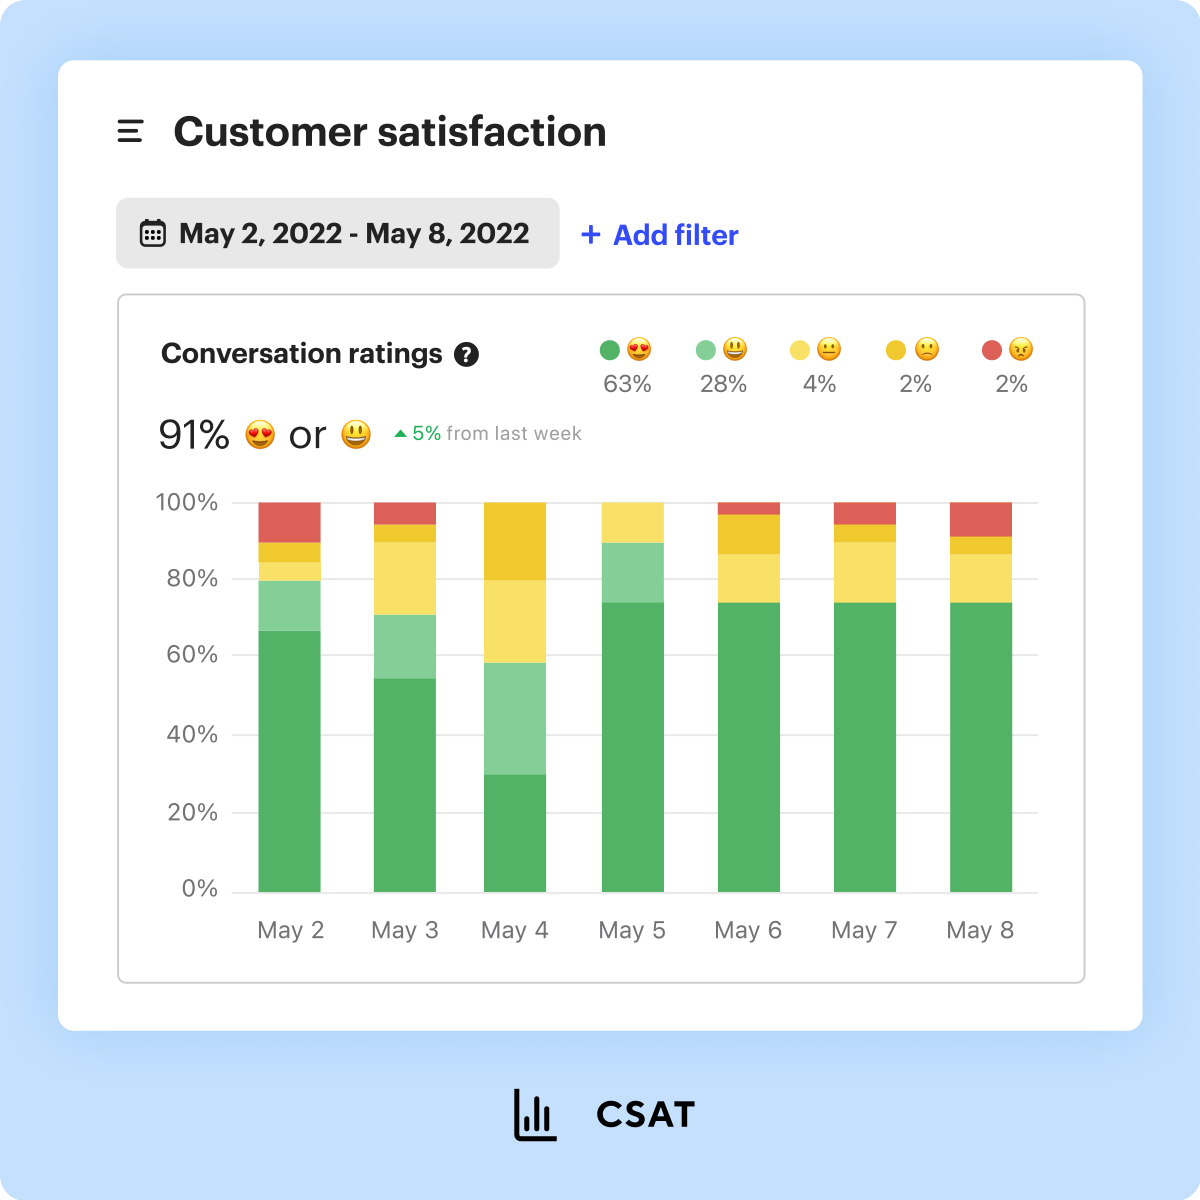Click the plus icon beside Add filter
Screen dimensions: 1200x1200
(591, 234)
